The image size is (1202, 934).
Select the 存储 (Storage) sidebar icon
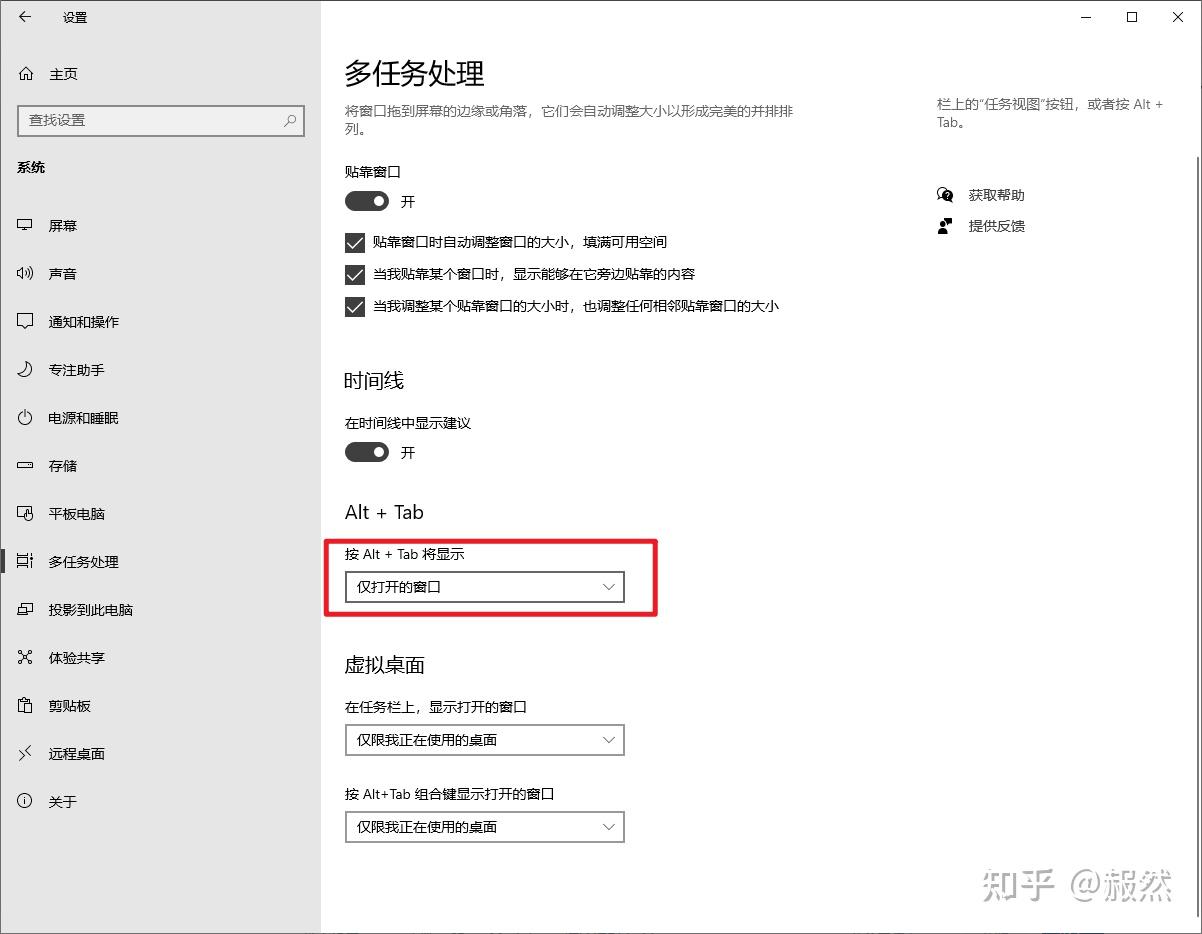pyautogui.click(x=63, y=465)
